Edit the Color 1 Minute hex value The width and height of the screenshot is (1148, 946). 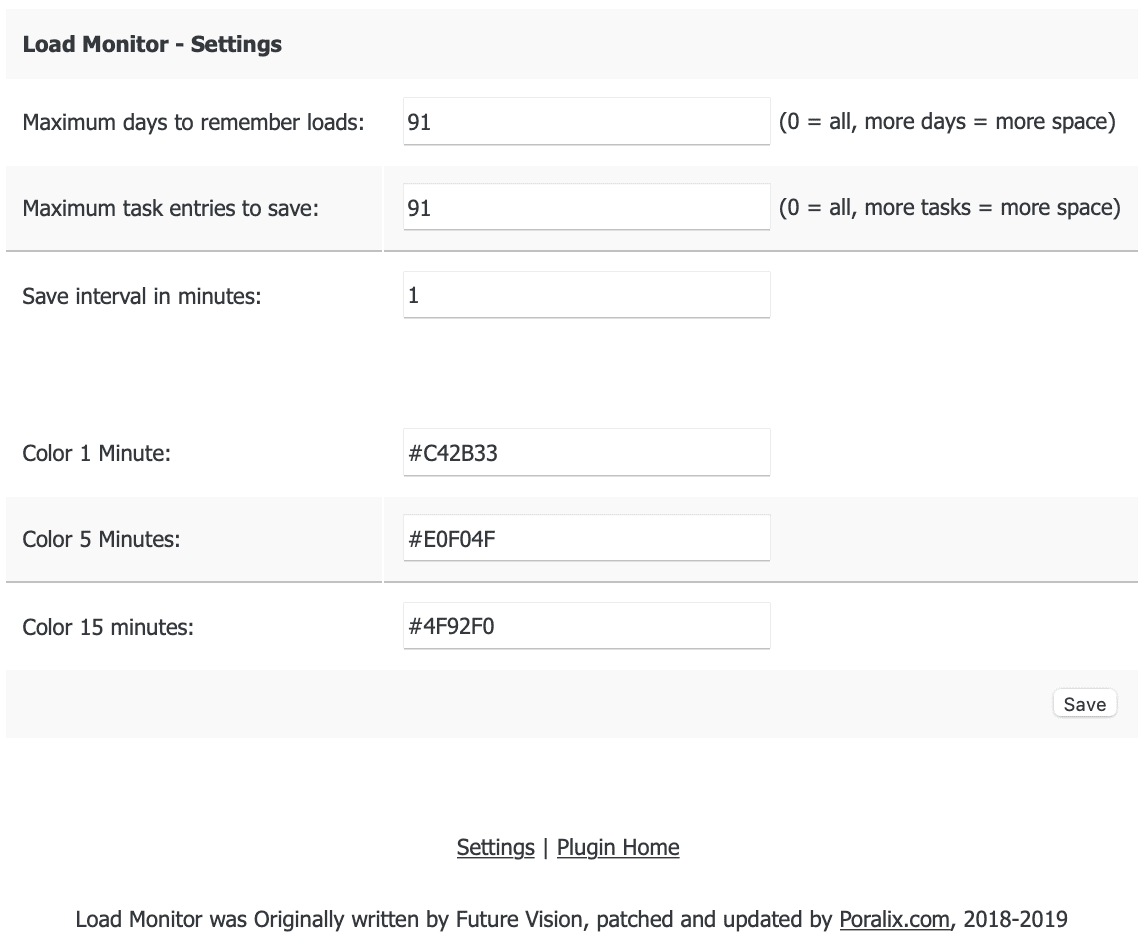click(x=585, y=452)
